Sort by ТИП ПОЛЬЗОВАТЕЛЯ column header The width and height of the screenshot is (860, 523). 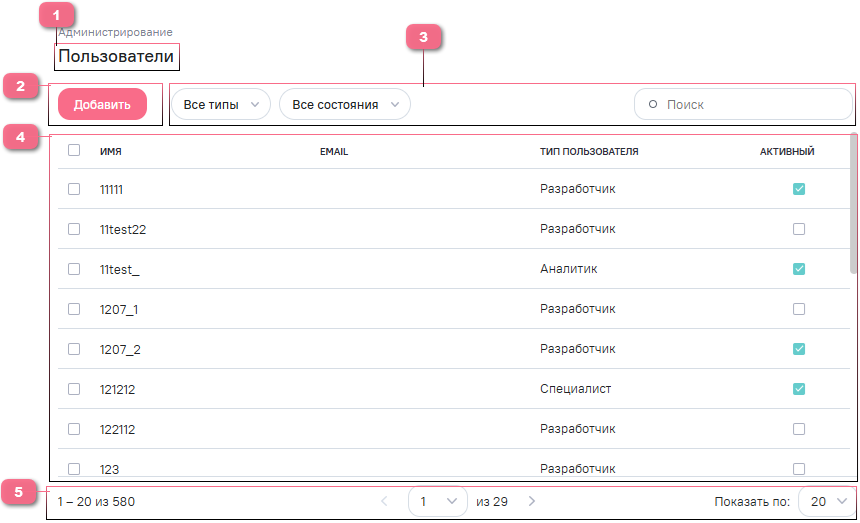pos(589,152)
